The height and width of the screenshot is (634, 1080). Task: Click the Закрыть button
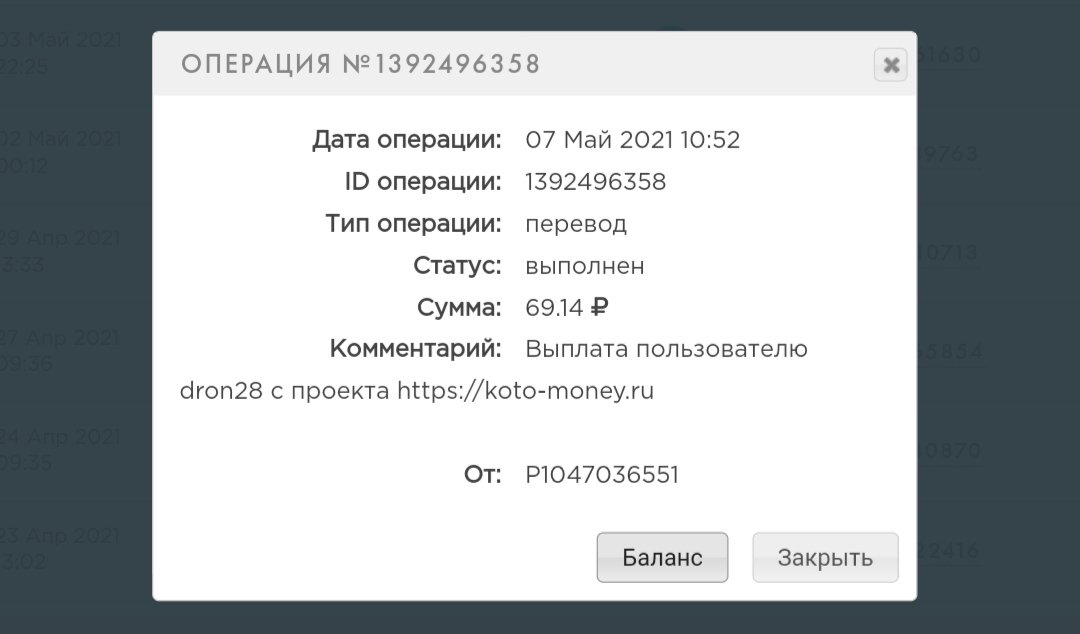pyautogui.click(x=825, y=557)
